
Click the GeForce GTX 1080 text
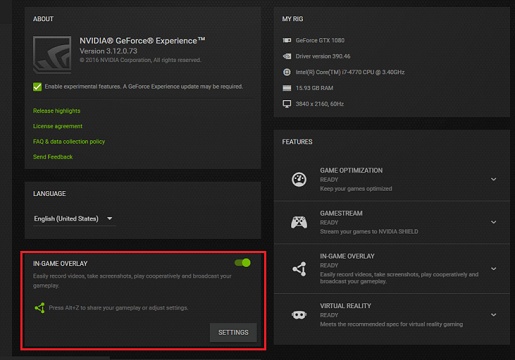[x=320, y=40]
